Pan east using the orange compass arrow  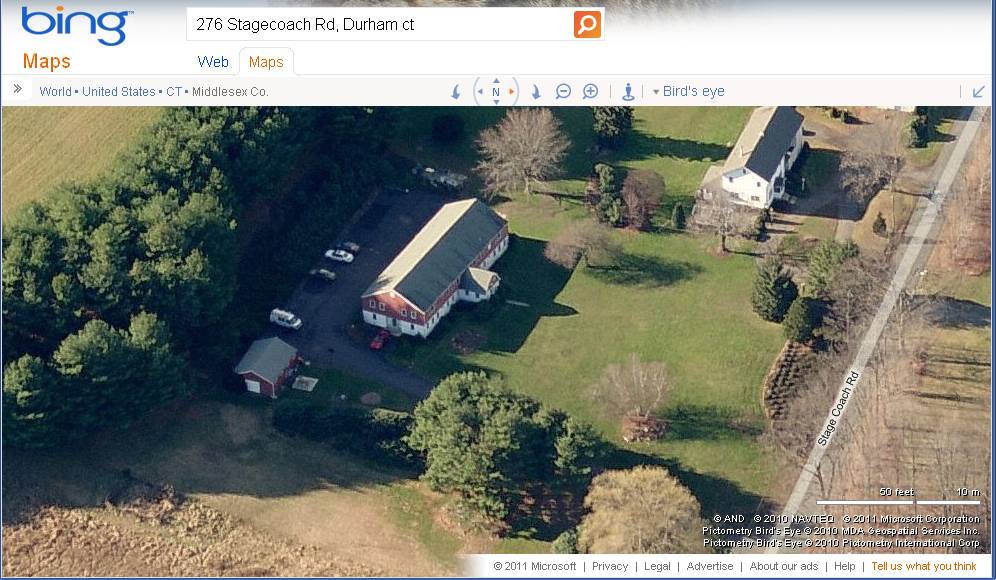(511, 91)
